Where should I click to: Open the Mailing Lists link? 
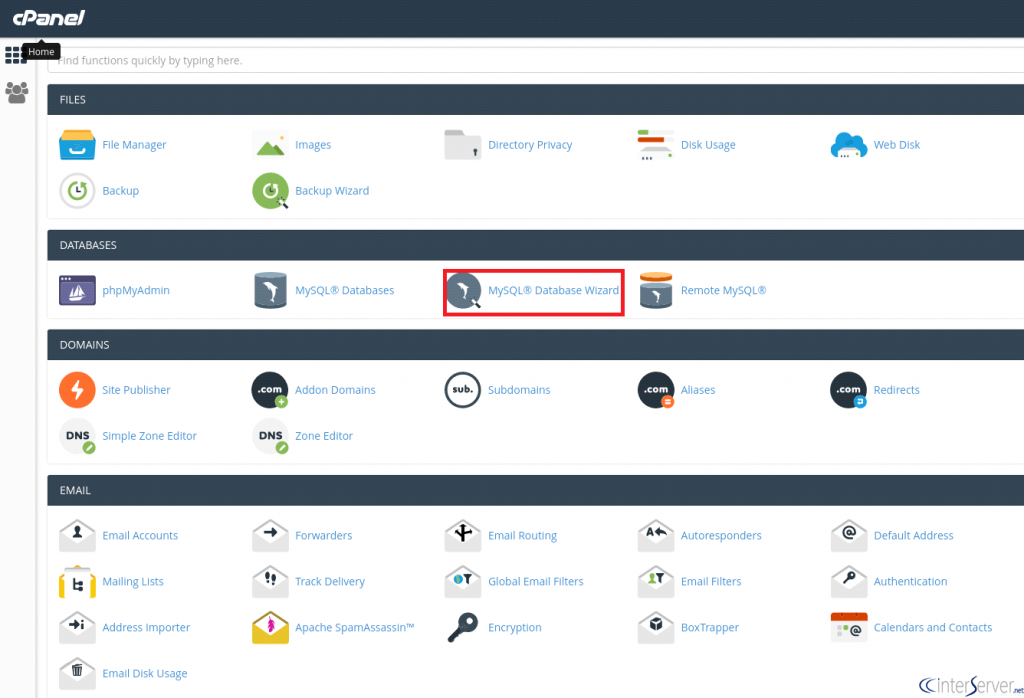pos(133,582)
